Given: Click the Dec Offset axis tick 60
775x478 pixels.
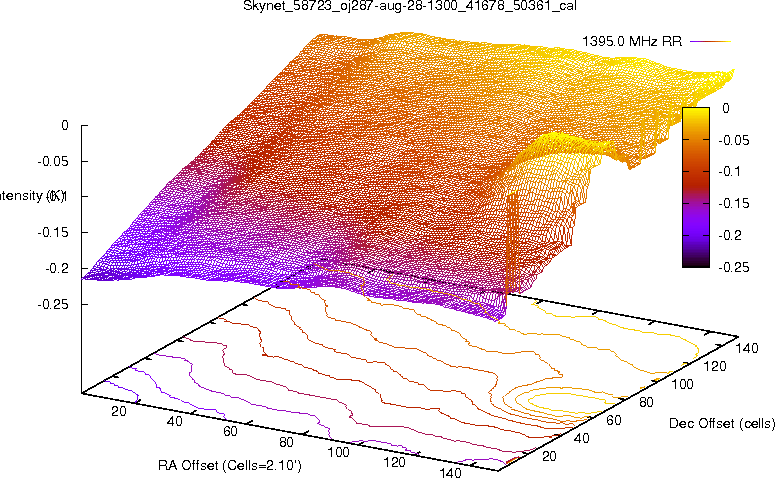Looking at the screenshot, I should [613, 420].
